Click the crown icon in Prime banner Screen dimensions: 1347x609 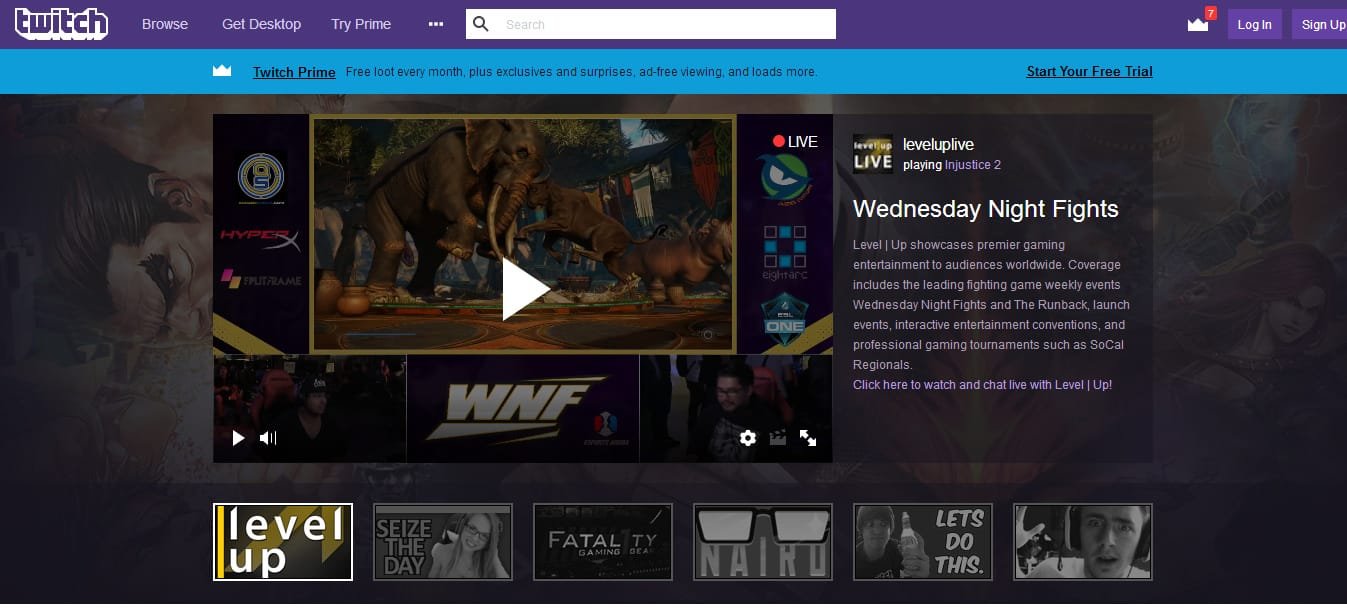pyautogui.click(x=222, y=71)
